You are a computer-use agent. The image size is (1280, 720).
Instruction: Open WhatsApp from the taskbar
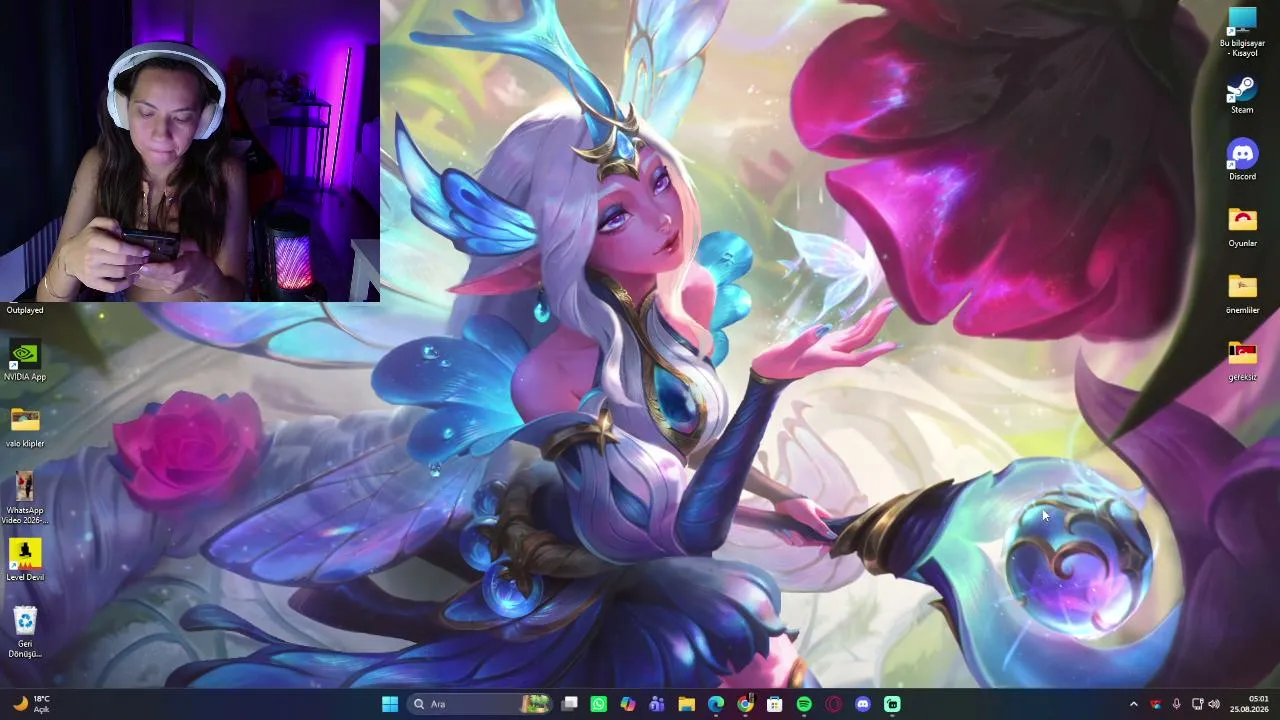coord(599,704)
